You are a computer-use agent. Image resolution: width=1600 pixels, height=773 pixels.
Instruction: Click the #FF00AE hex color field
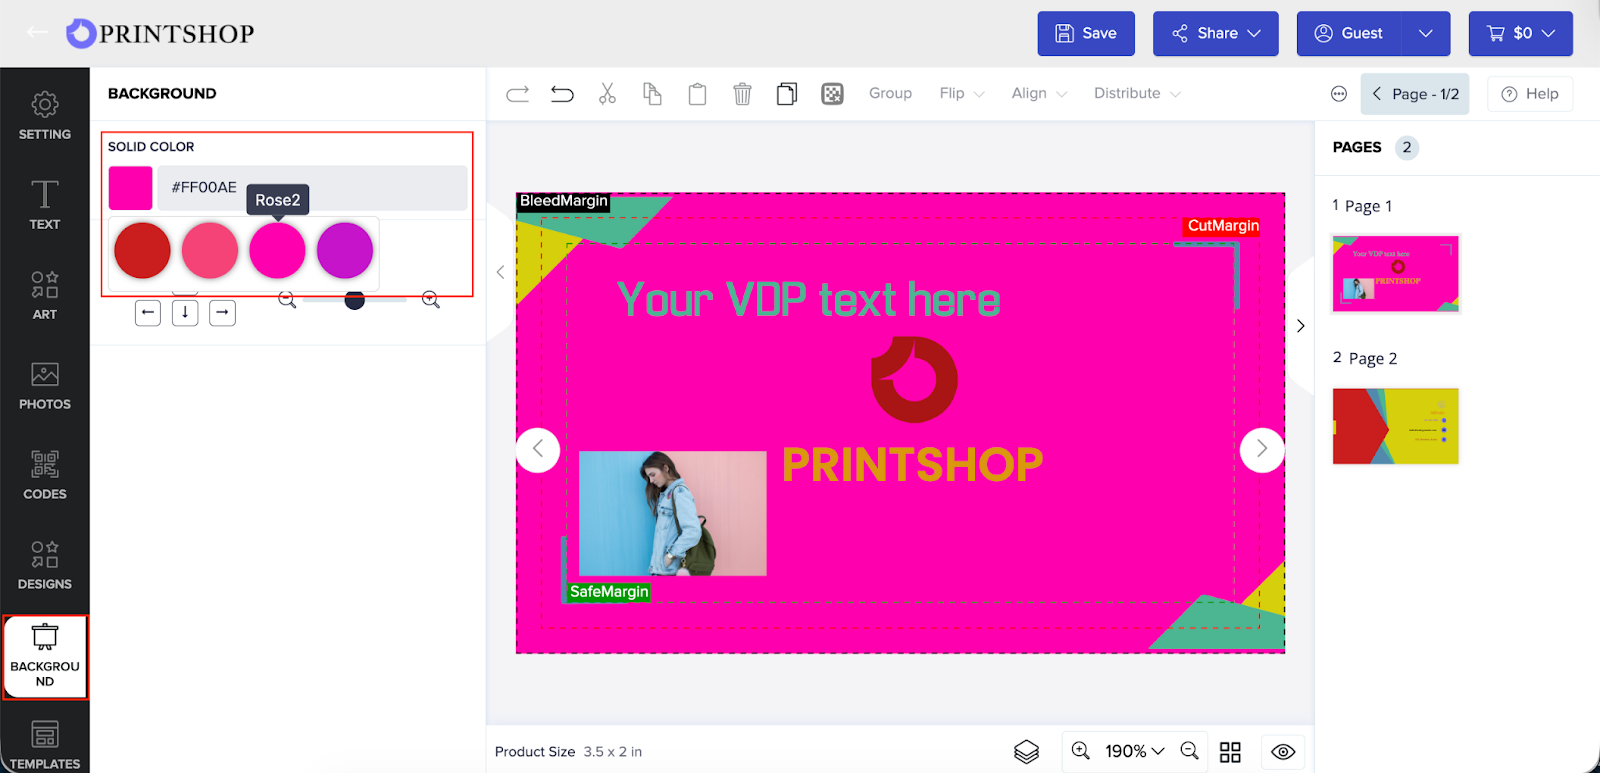[312, 187]
